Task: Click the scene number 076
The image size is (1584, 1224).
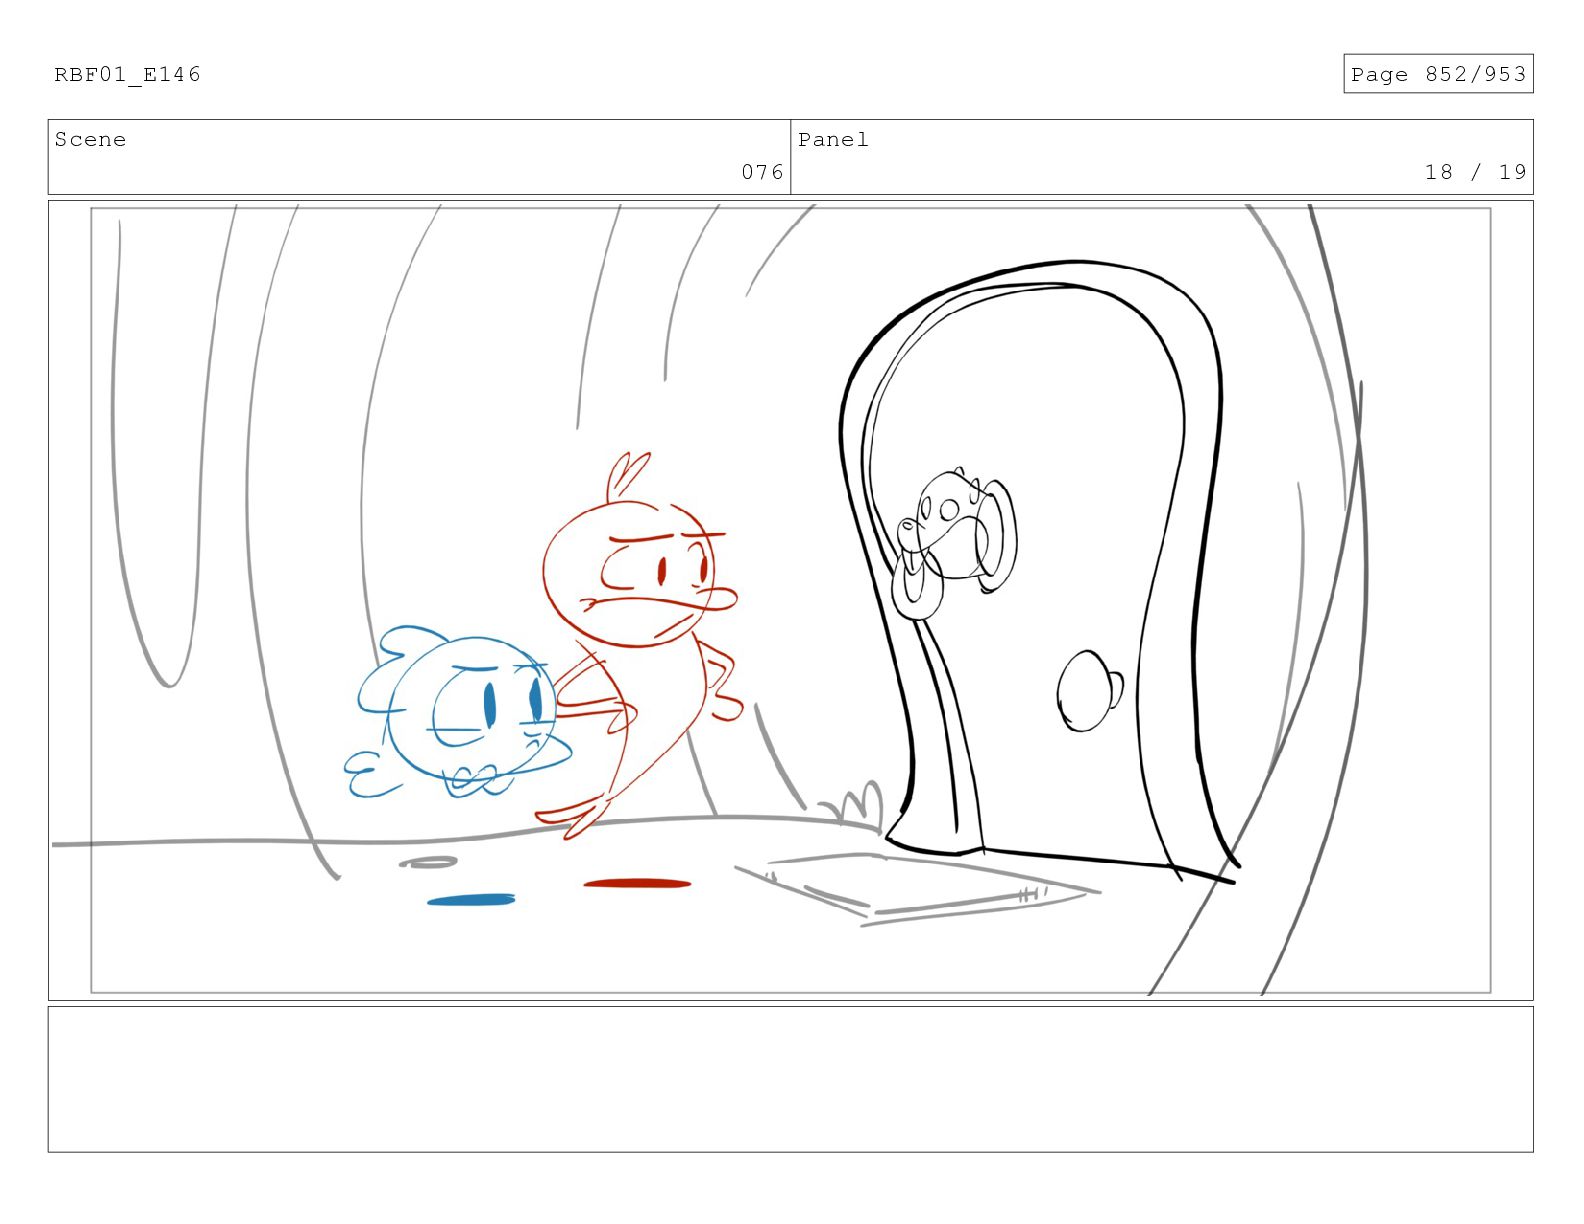Action: click(762, 172)
